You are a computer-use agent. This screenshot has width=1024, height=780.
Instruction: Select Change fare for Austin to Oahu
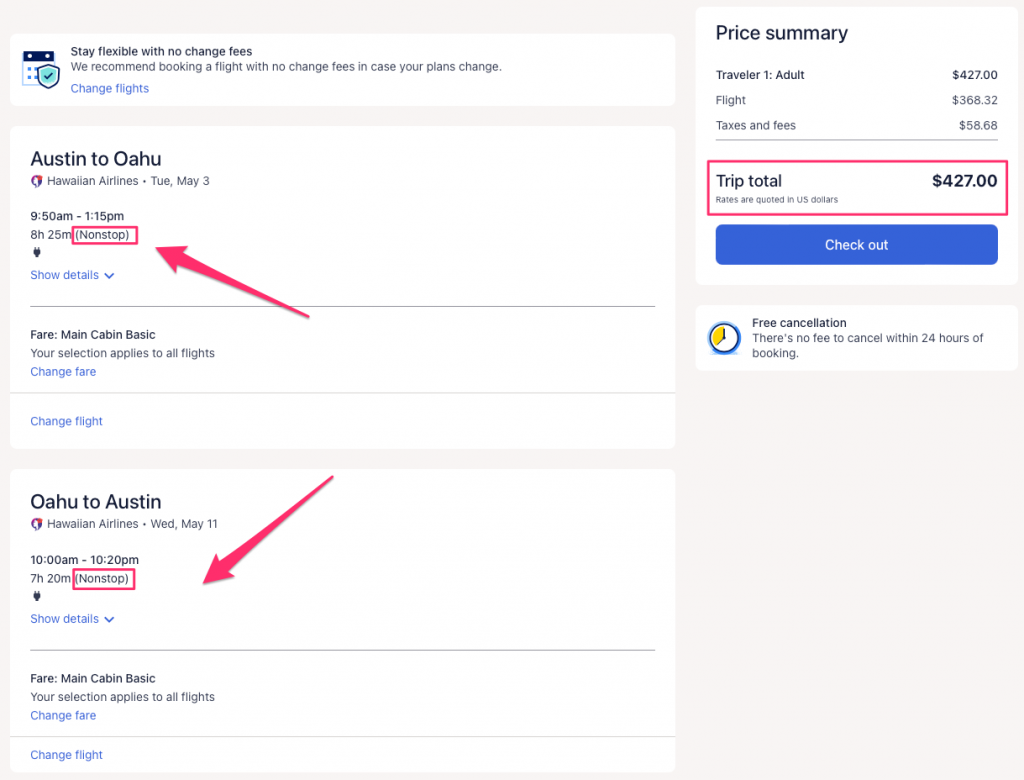pos(63,371)
